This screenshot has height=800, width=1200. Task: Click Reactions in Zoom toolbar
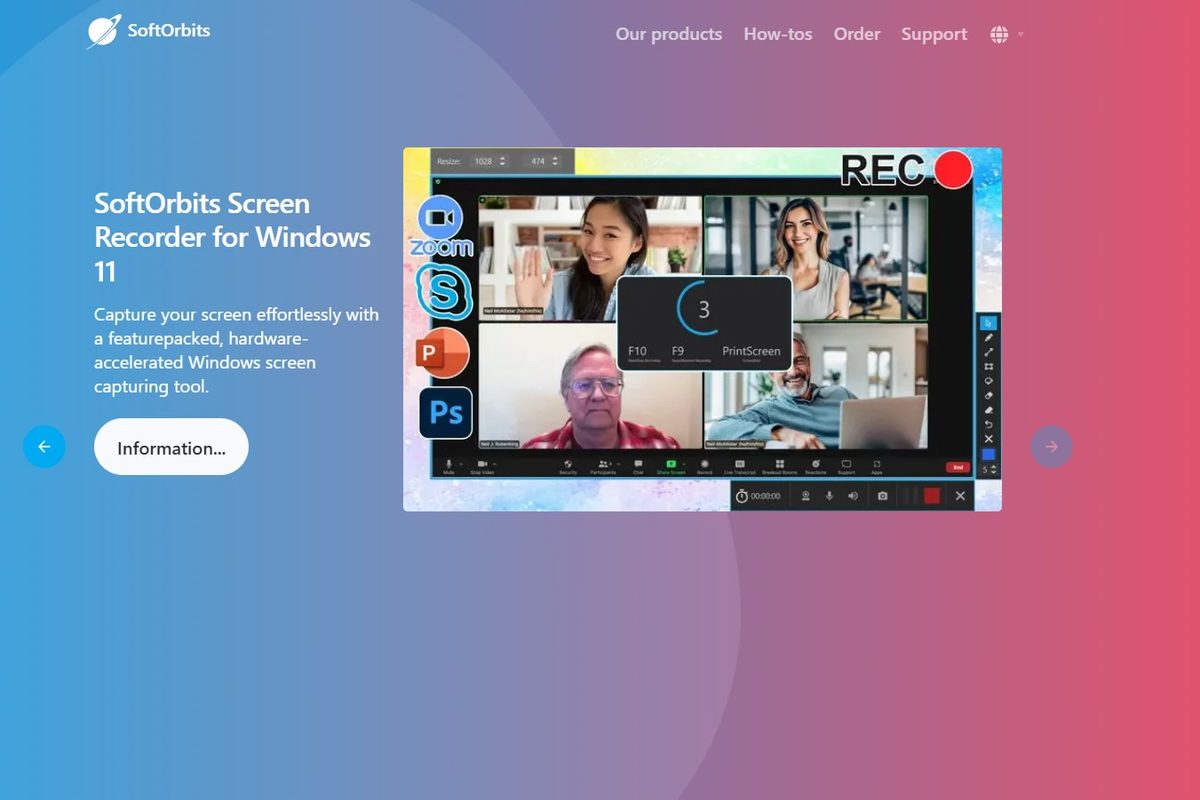tap(816, 466)
